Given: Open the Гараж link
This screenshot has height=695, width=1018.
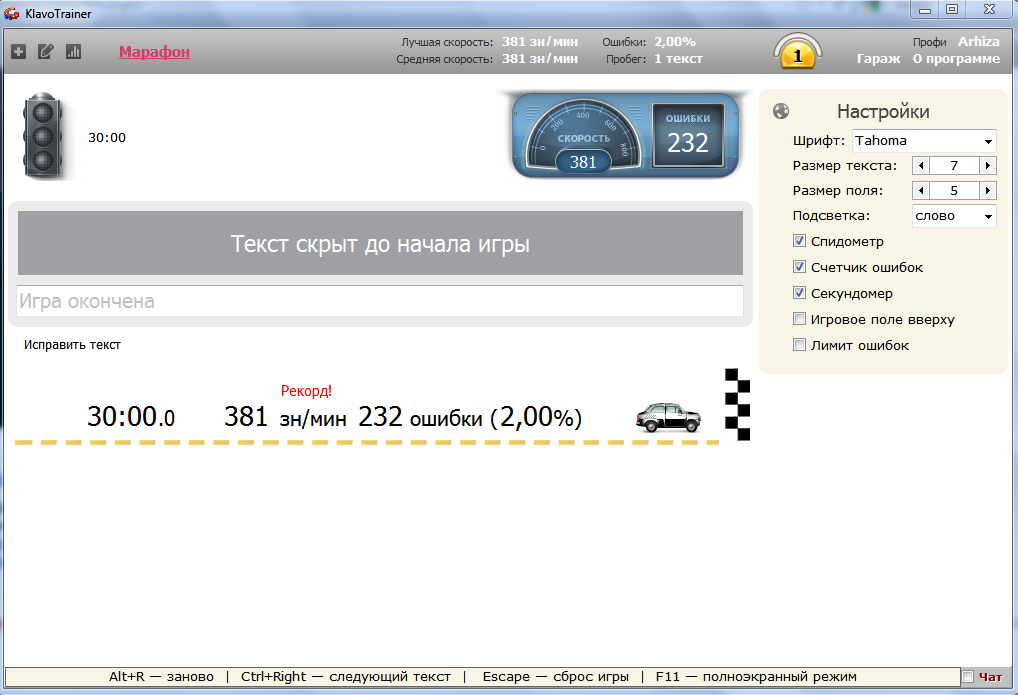Looking at the screenshot, I should click(878, 58).
